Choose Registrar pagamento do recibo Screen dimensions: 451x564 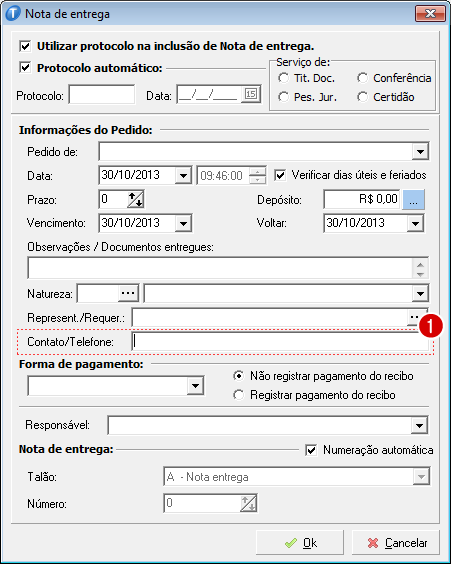click(238, 395)
